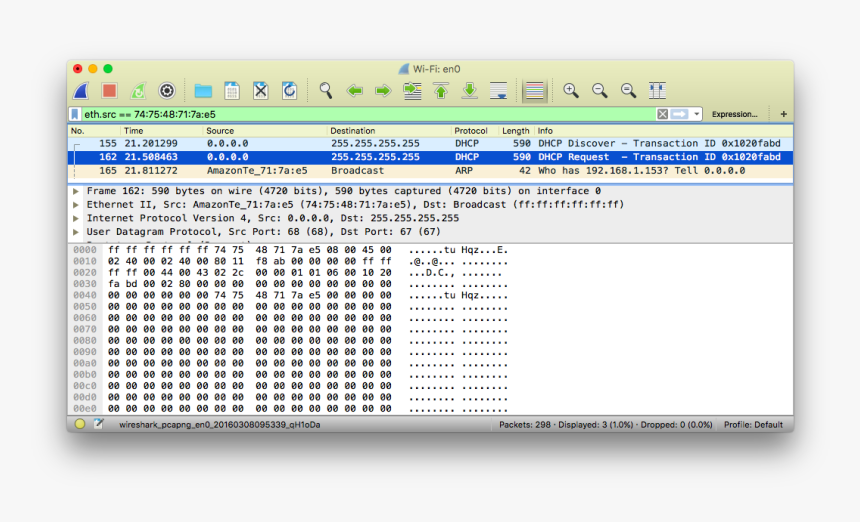This screenshot has height=522, width=860.
Task: Add a filter button with plus
Action: (x=783, y=114)
